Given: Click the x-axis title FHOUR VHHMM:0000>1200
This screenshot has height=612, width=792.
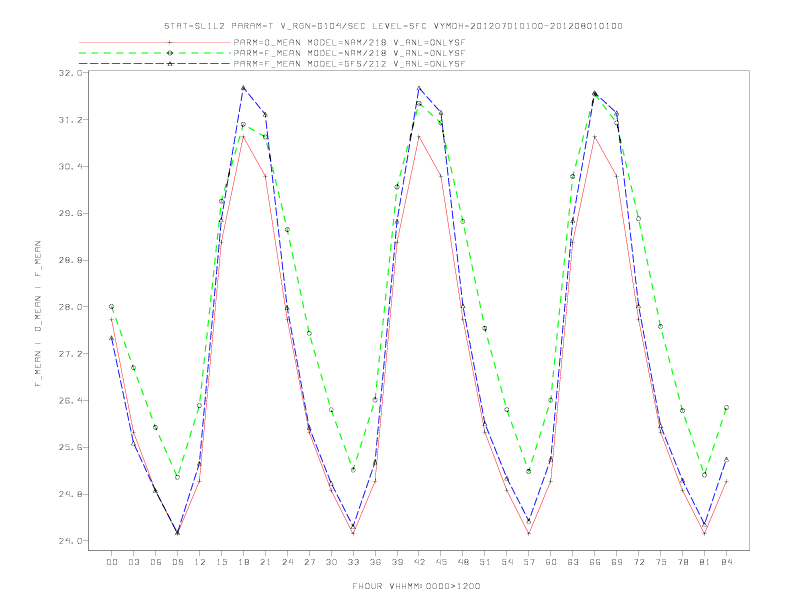Looking at the screenshot, I should [416, 586].
